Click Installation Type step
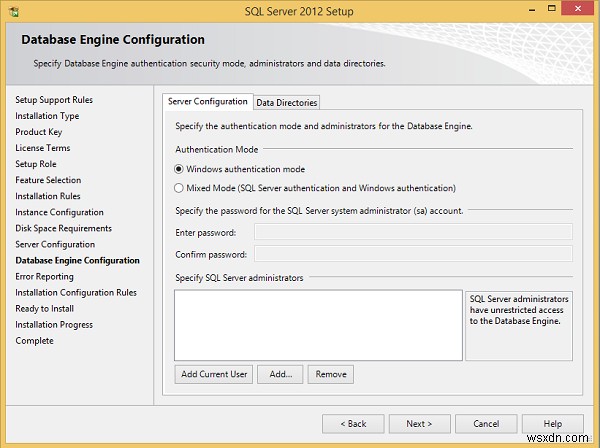The height and width of the screenshot is (448, 600). click(47, 116)
